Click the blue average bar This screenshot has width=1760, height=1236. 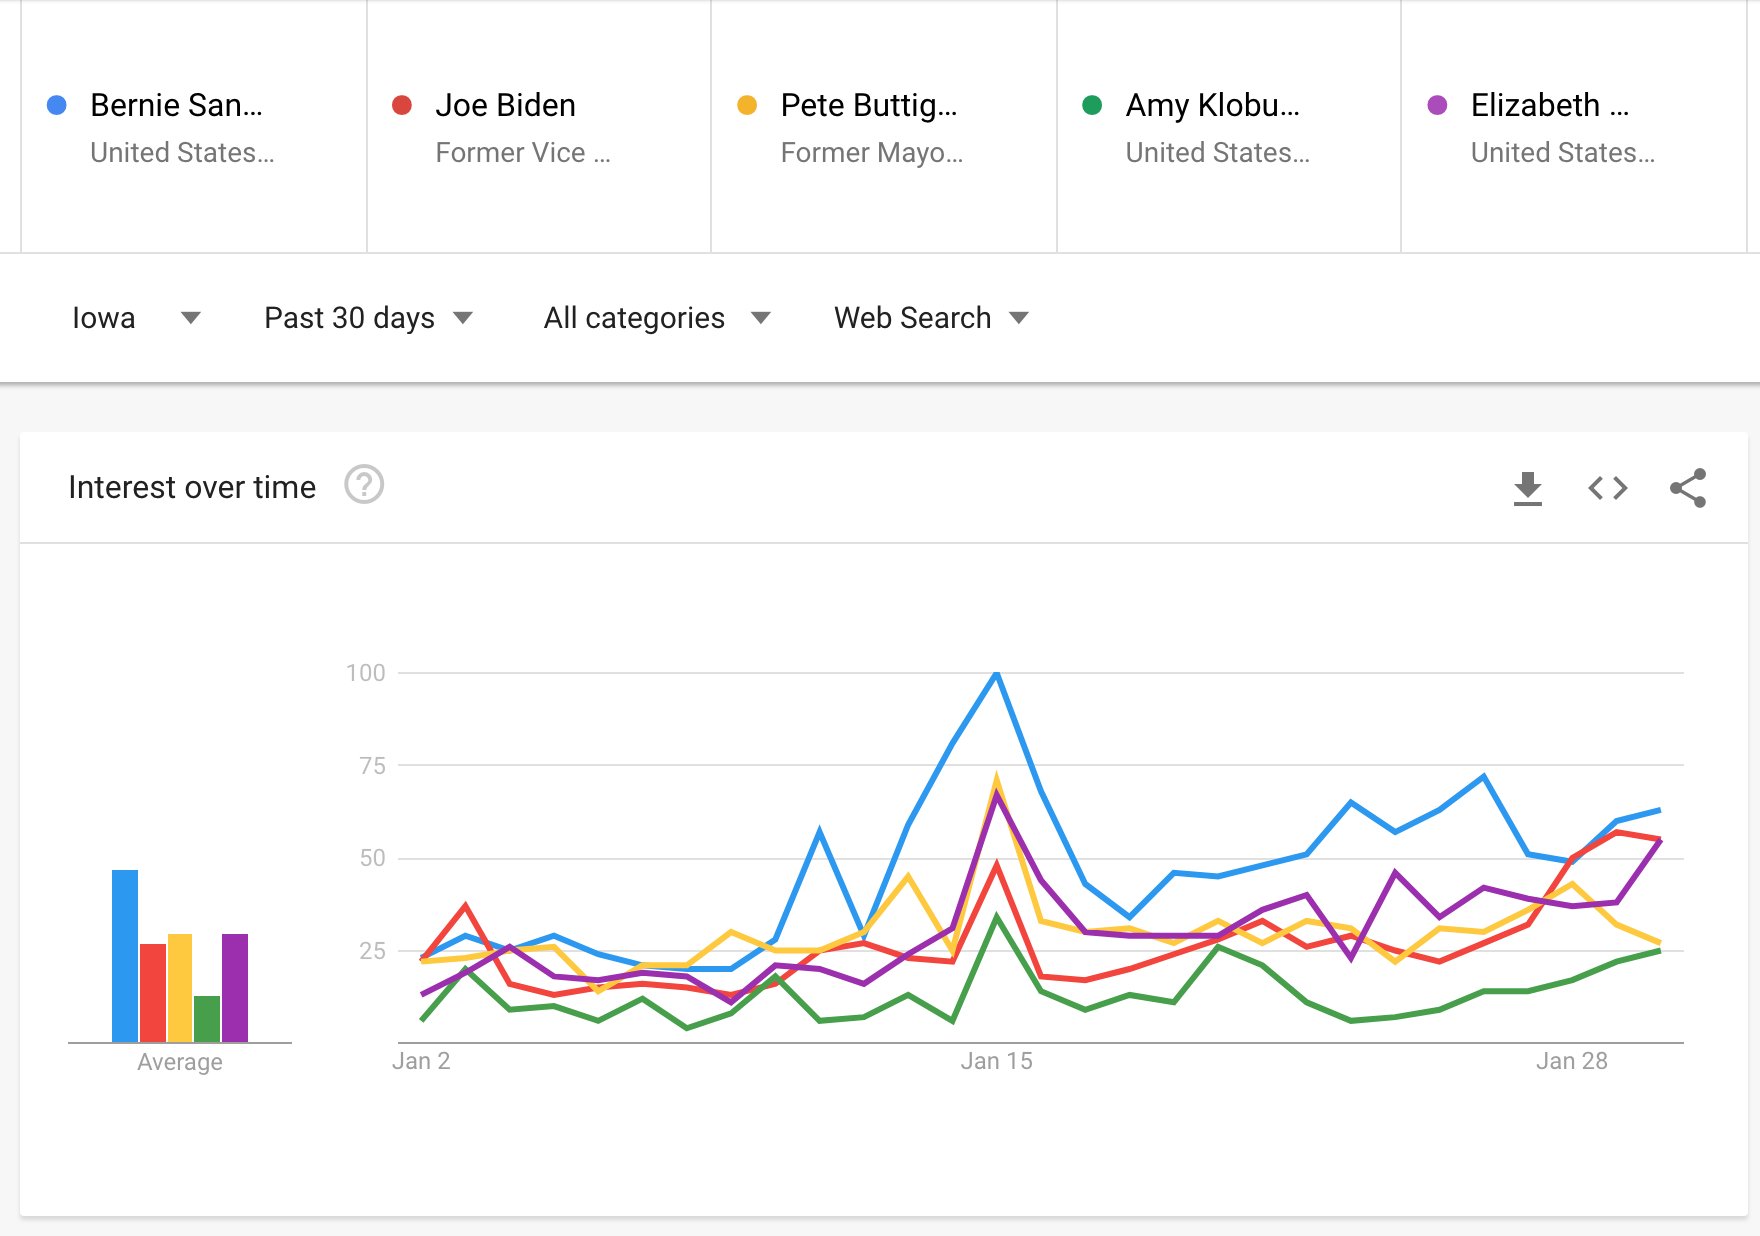(x=125, y=956)
